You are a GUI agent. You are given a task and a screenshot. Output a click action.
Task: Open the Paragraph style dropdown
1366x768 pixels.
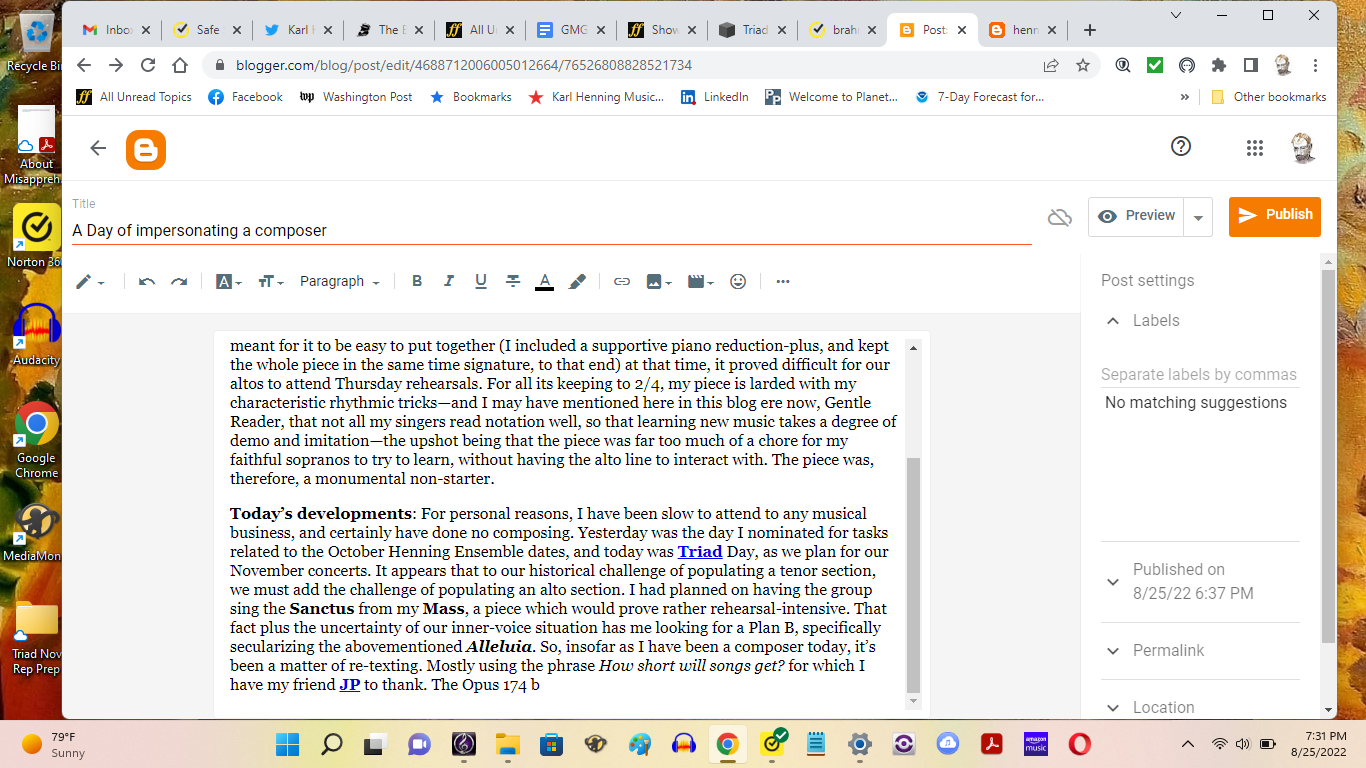[340, 282]
